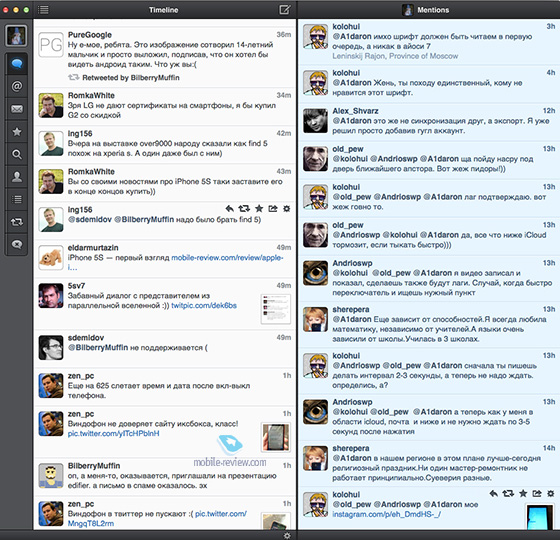560x540 pixels.
Task: Open the Timeline tab in sidebar
Action: pyautogui.click(x=17, y=64)
